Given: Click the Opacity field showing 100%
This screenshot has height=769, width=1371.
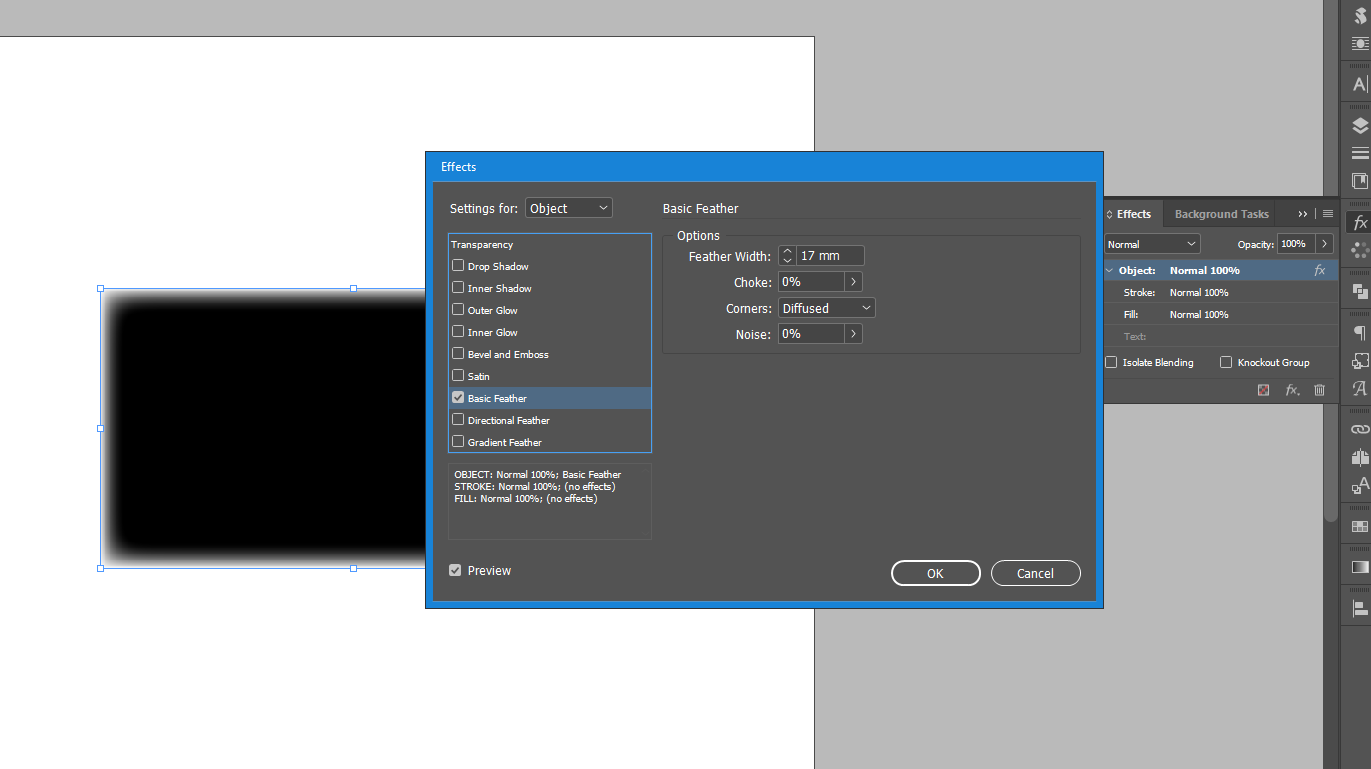Looking at the screenshot, I should point(1296,244).
